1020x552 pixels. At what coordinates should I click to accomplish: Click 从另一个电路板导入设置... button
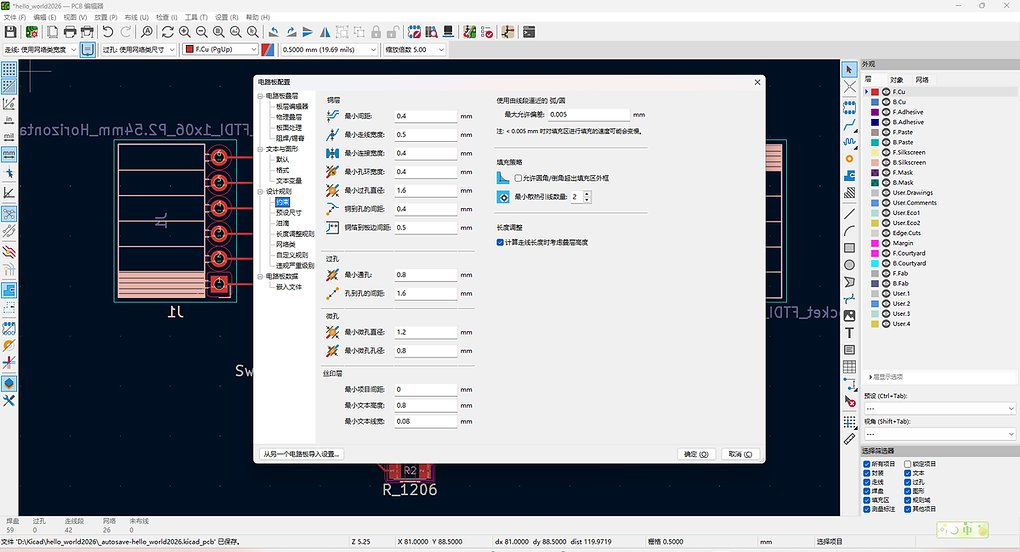(301, 454)
